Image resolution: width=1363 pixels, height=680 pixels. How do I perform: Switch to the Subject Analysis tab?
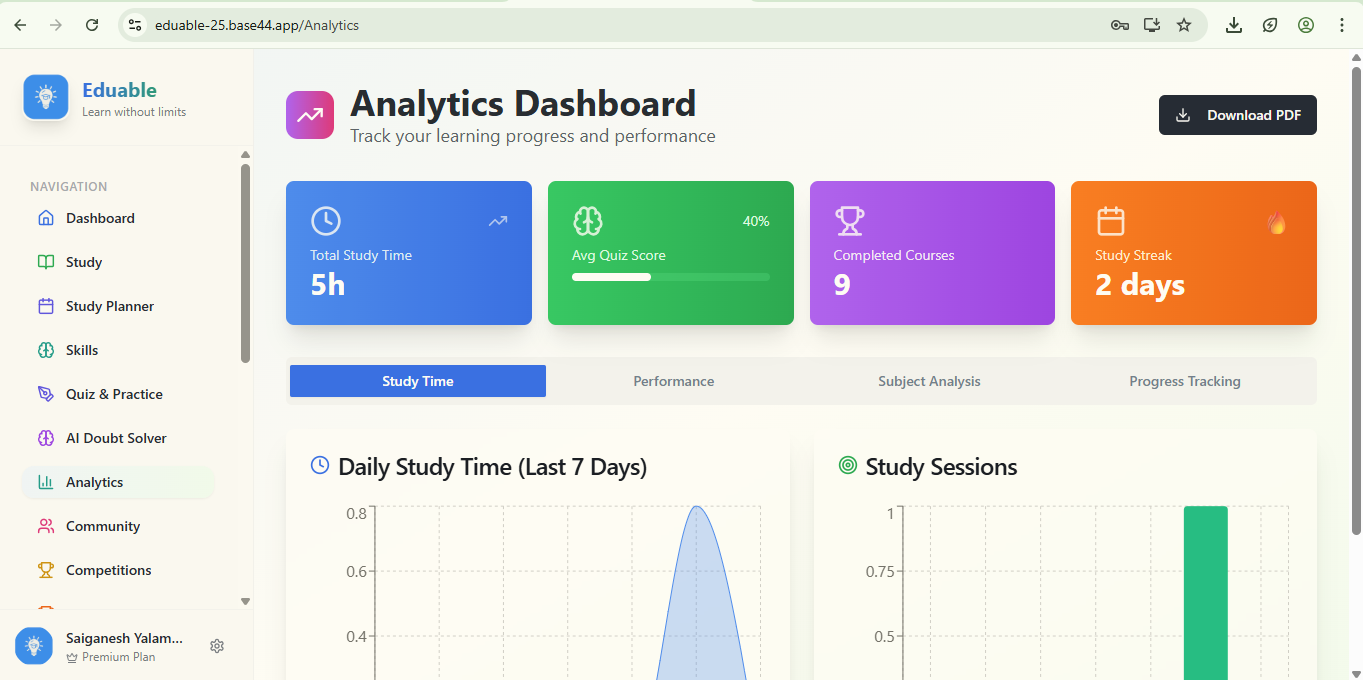pos(929,381)
